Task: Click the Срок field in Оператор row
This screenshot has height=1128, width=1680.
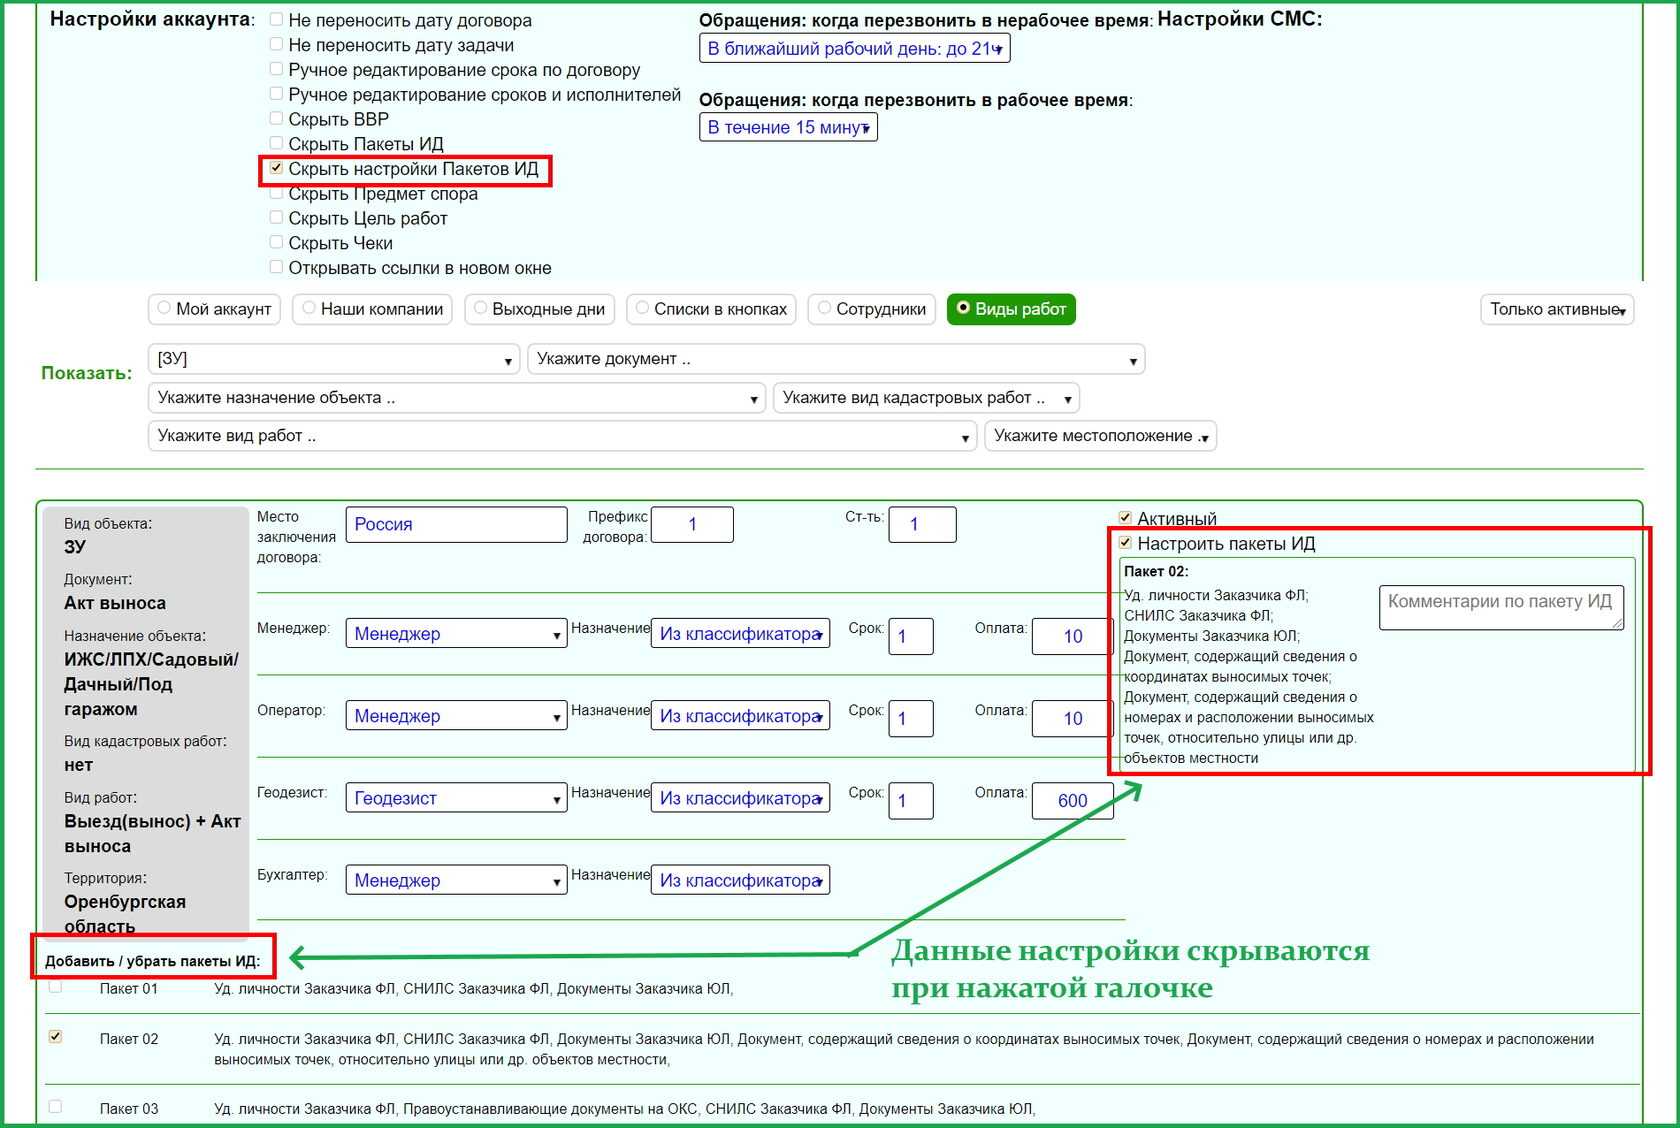Action: [x=911, y=718]
